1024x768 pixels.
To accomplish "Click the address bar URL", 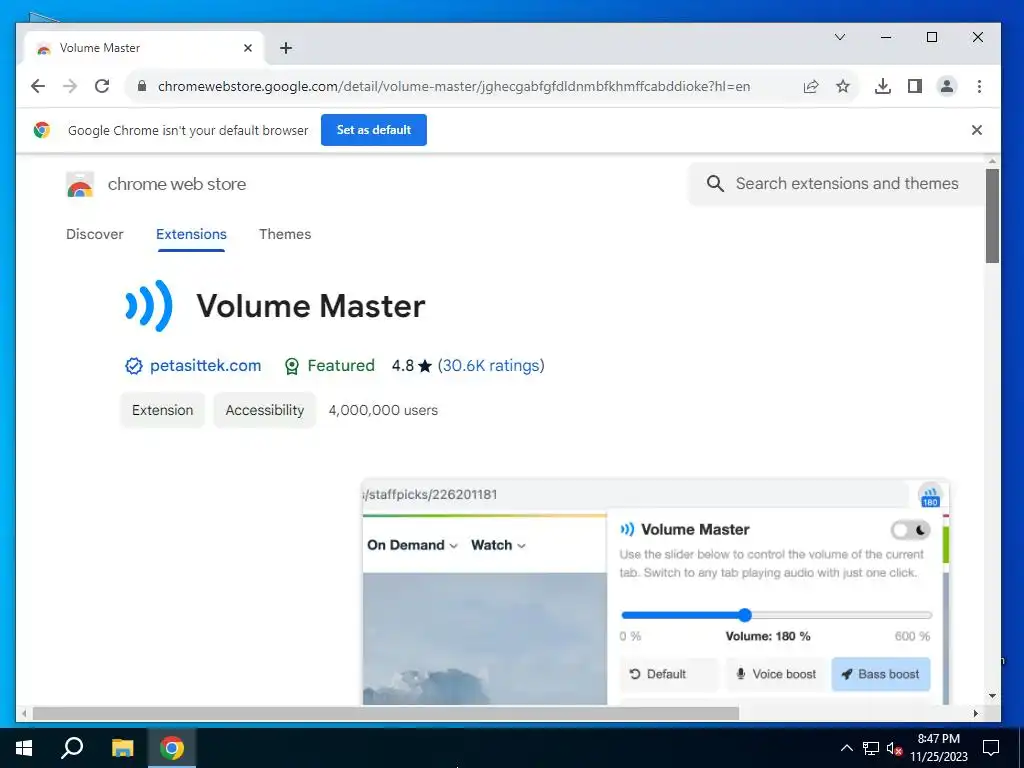I will click(454, 86).
